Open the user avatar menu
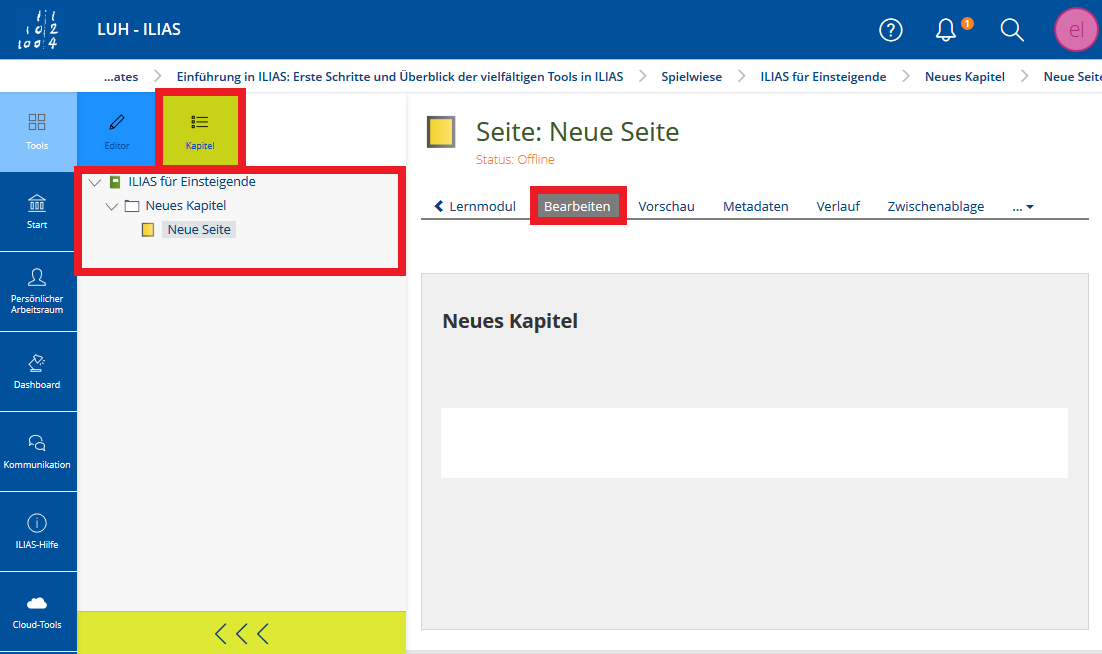The image size is (1102, 654). (x=1076, y=30)
